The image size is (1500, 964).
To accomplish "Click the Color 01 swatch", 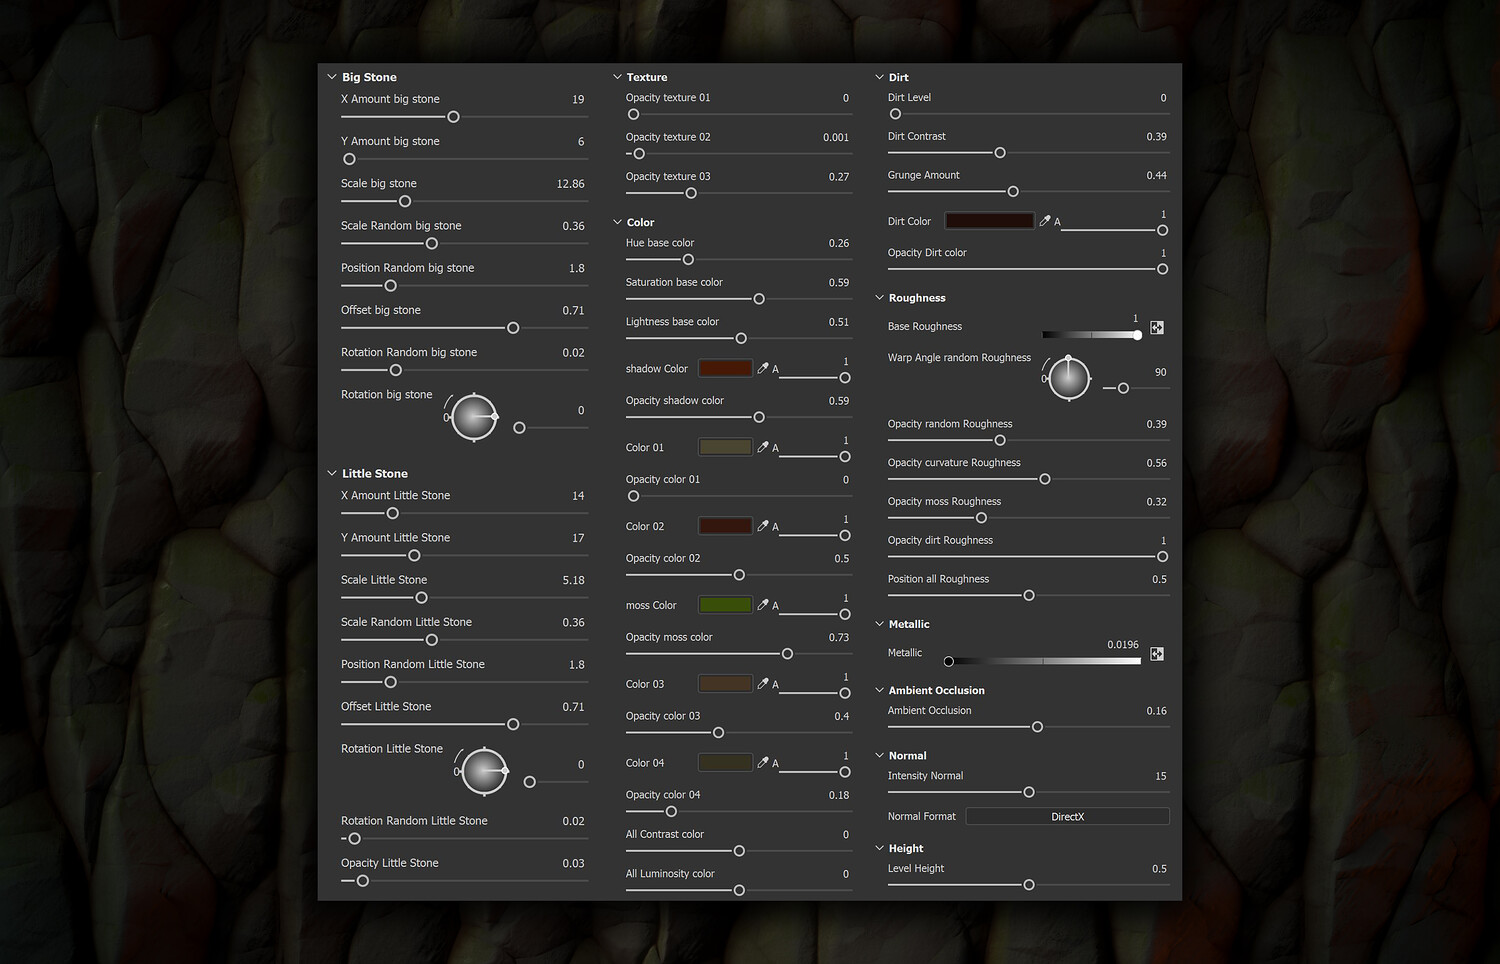I will [x=725, y=447].
